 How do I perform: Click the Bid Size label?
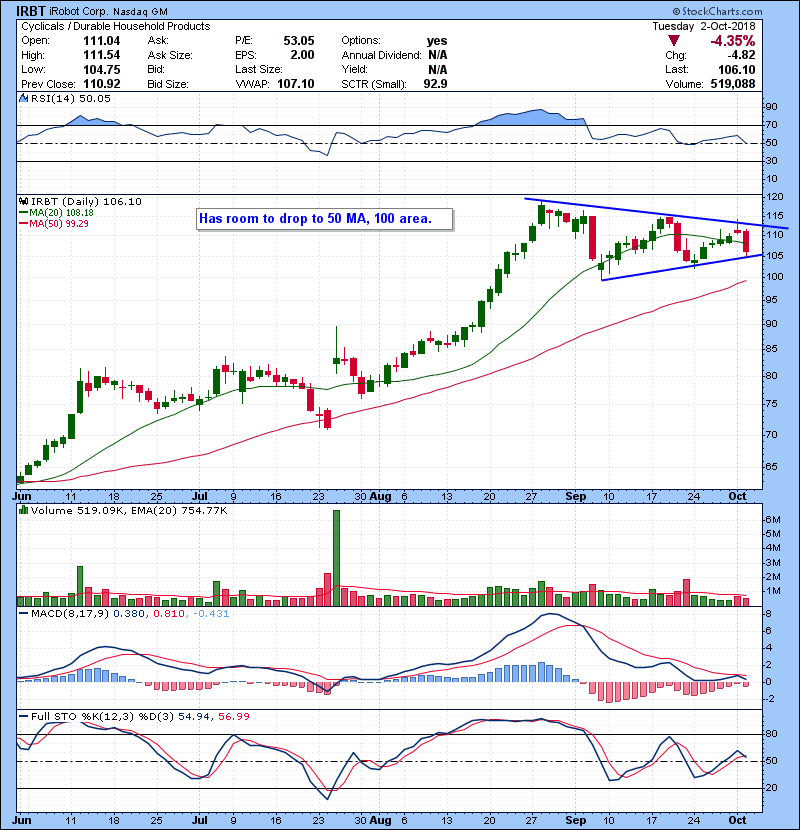pyautogui.click(x=168, y=84)
